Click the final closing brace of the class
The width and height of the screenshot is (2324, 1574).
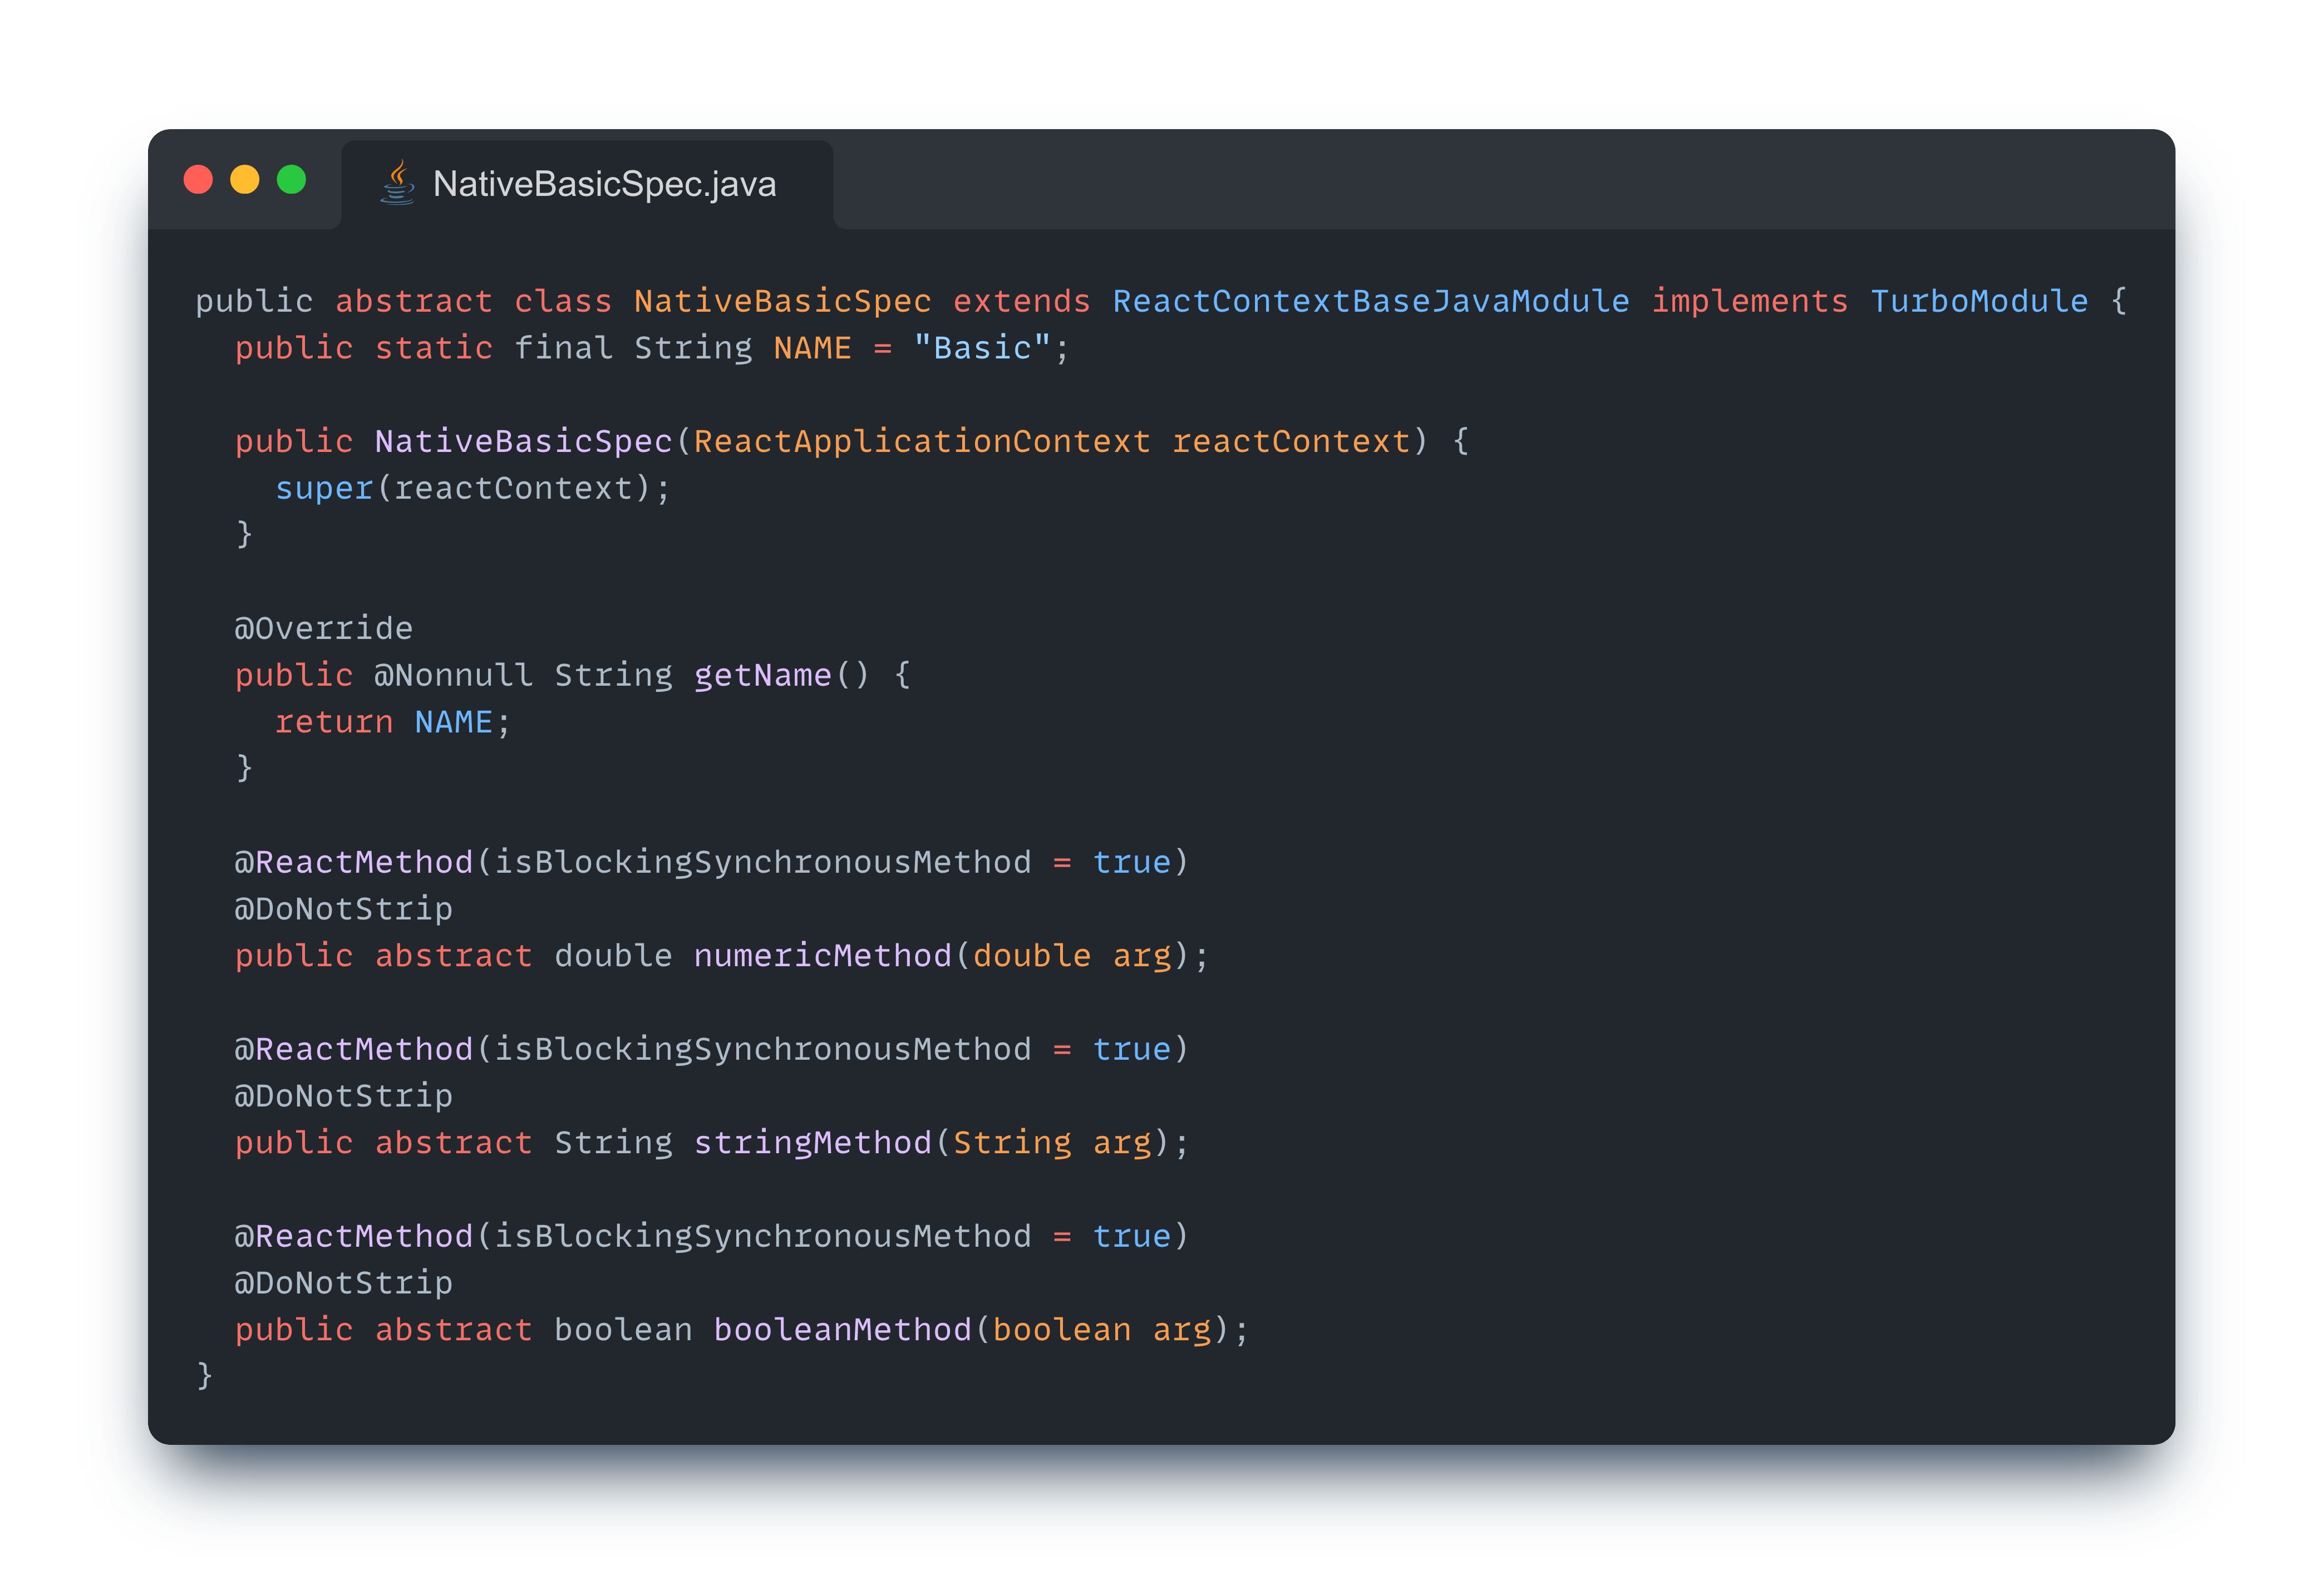coord(204,1375)
